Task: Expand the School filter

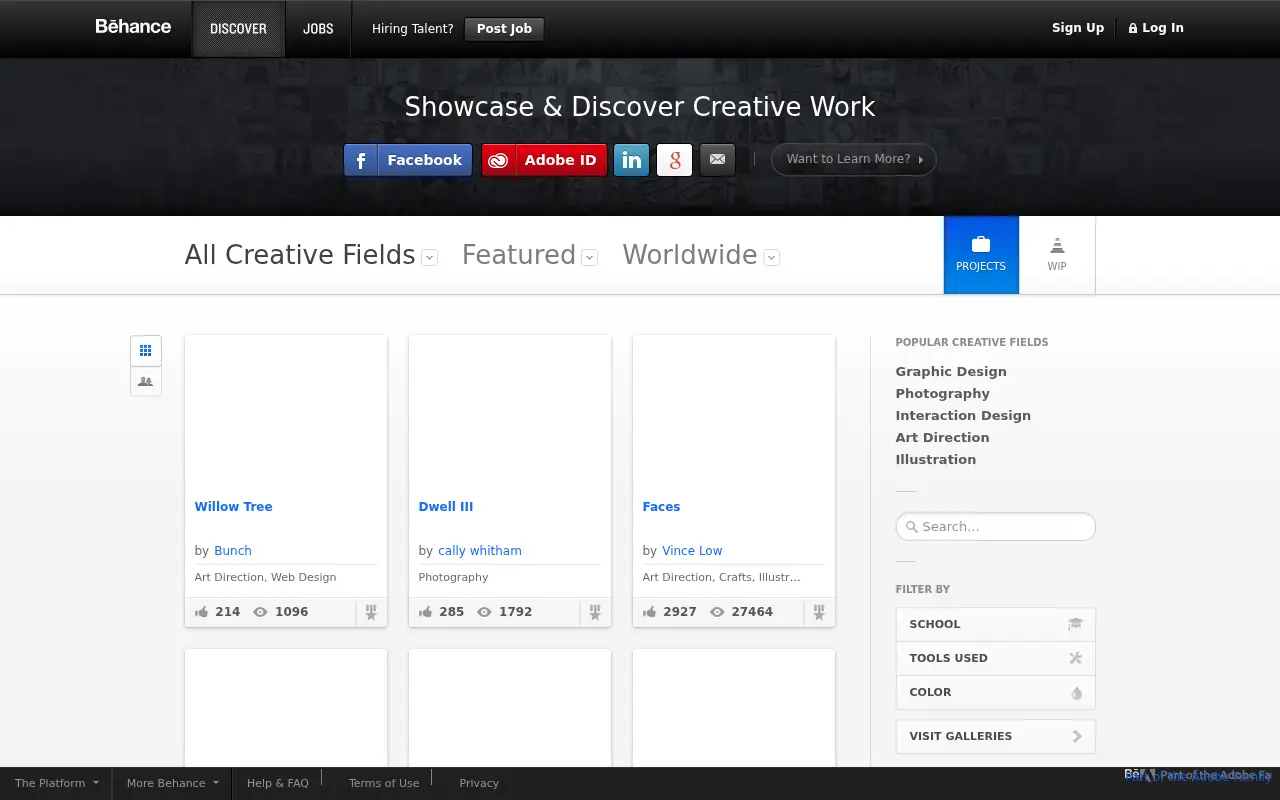Action: pyautogui.click(x=996, y=624)
